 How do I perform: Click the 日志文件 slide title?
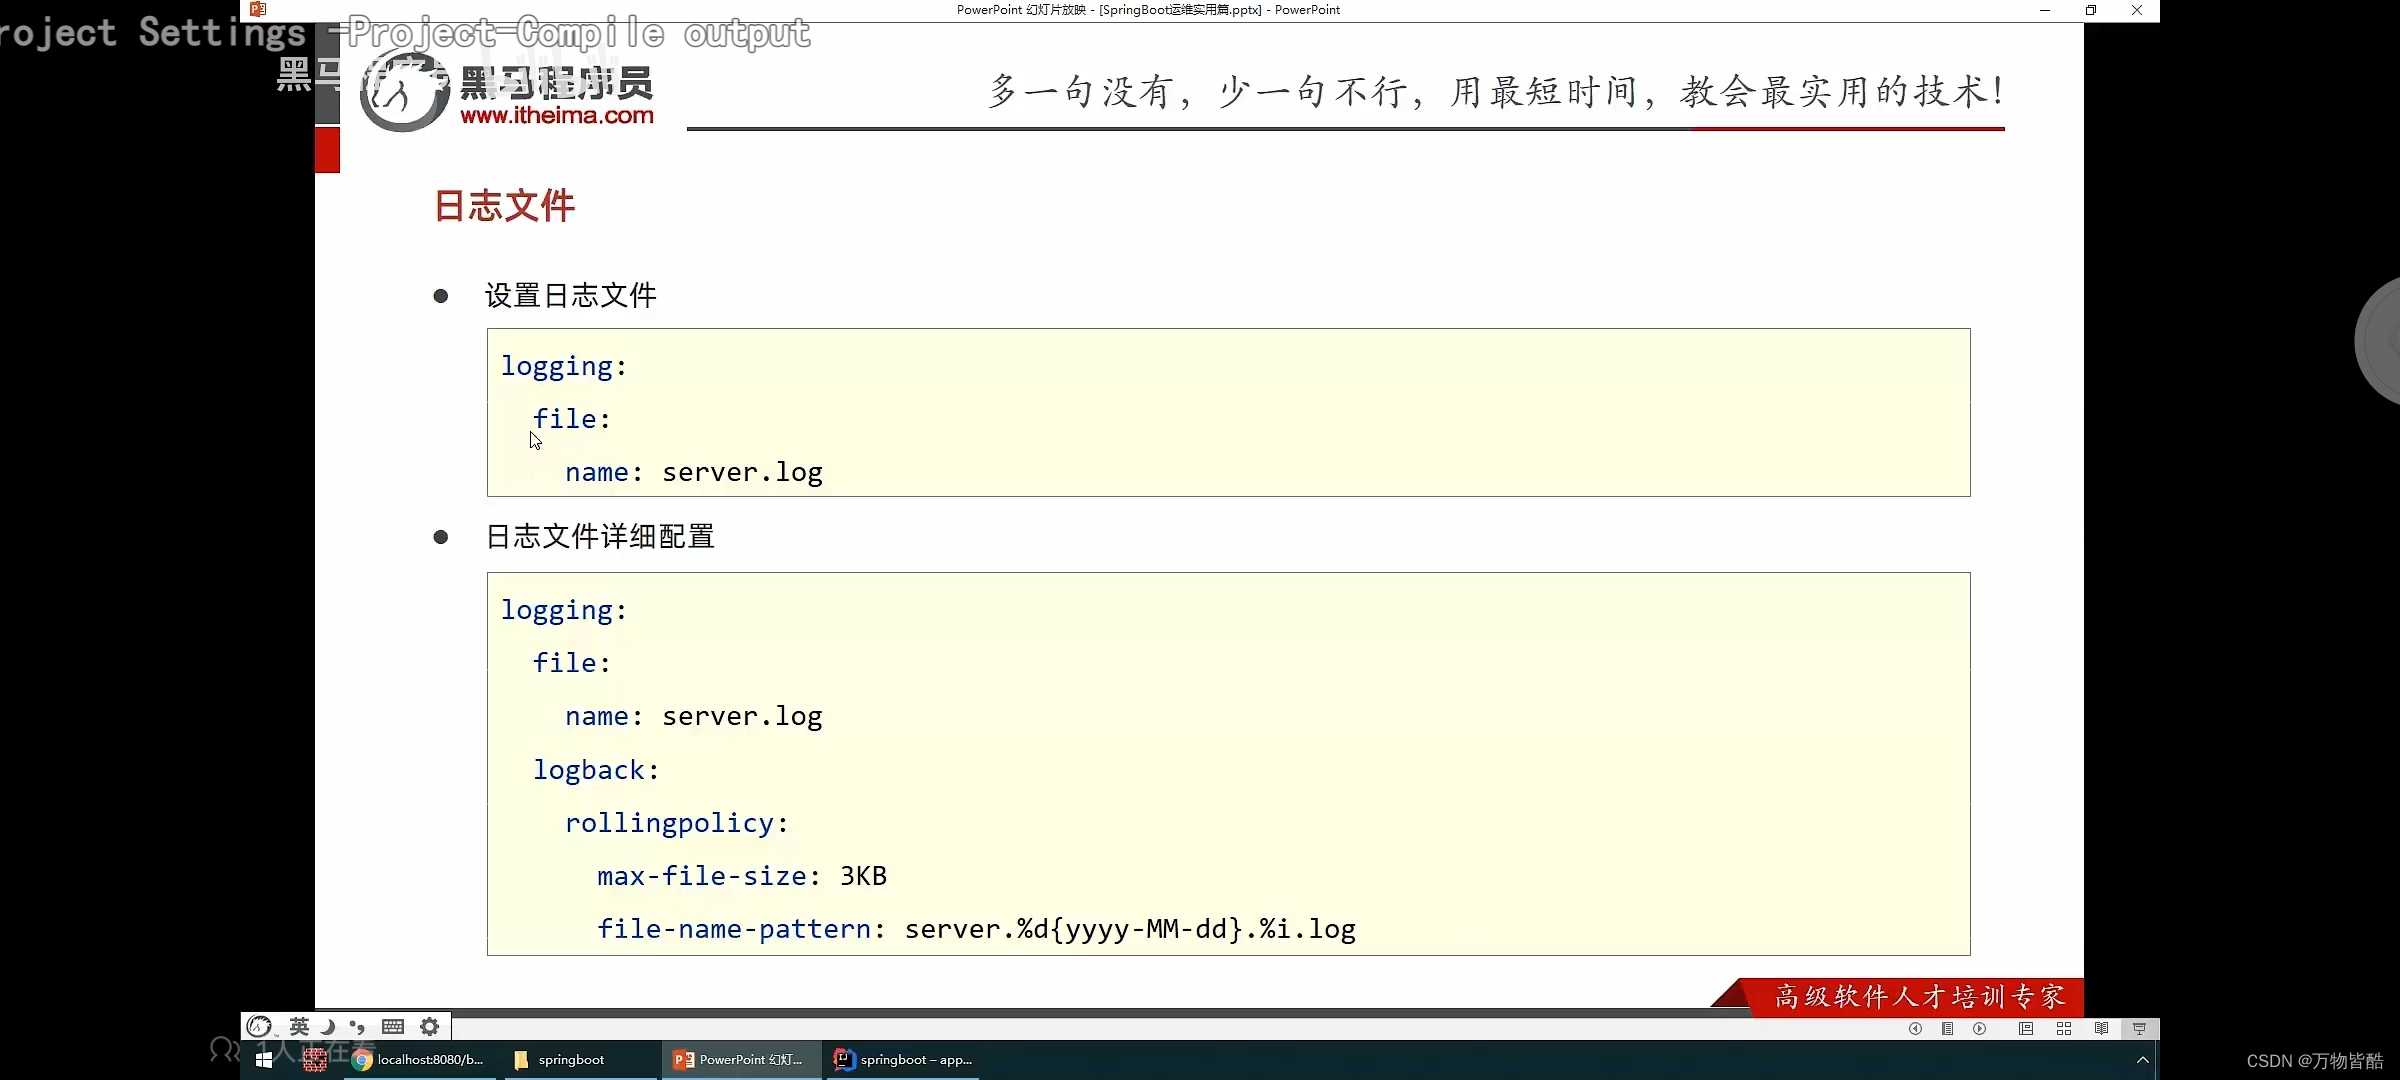[x=505, y=206]
